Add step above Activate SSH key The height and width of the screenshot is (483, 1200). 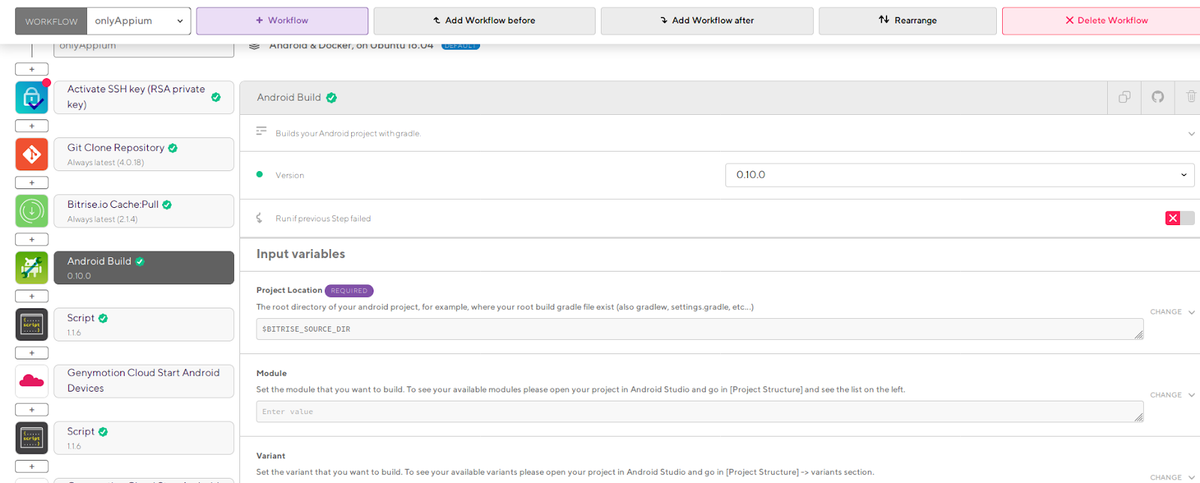coord(31,69)
